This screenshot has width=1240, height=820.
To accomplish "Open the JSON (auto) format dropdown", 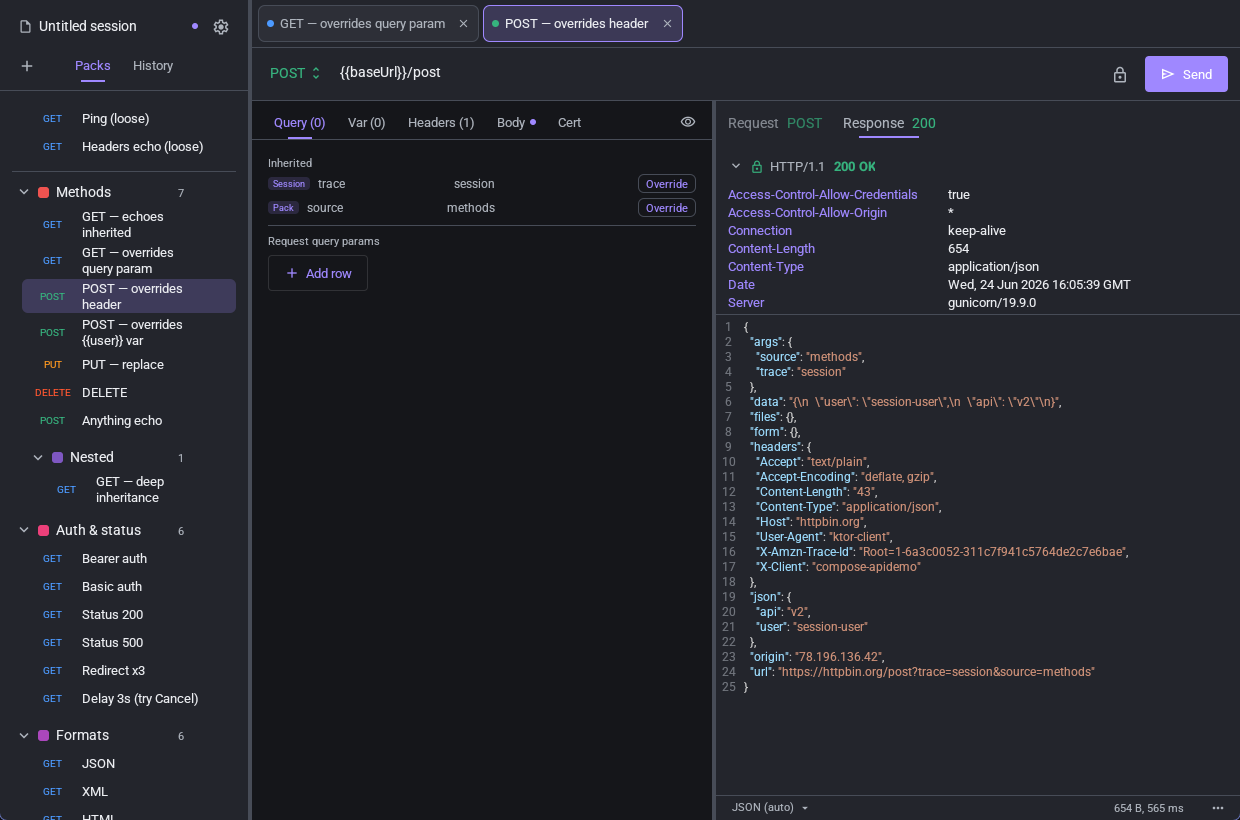I will click(x=770, y=808).
